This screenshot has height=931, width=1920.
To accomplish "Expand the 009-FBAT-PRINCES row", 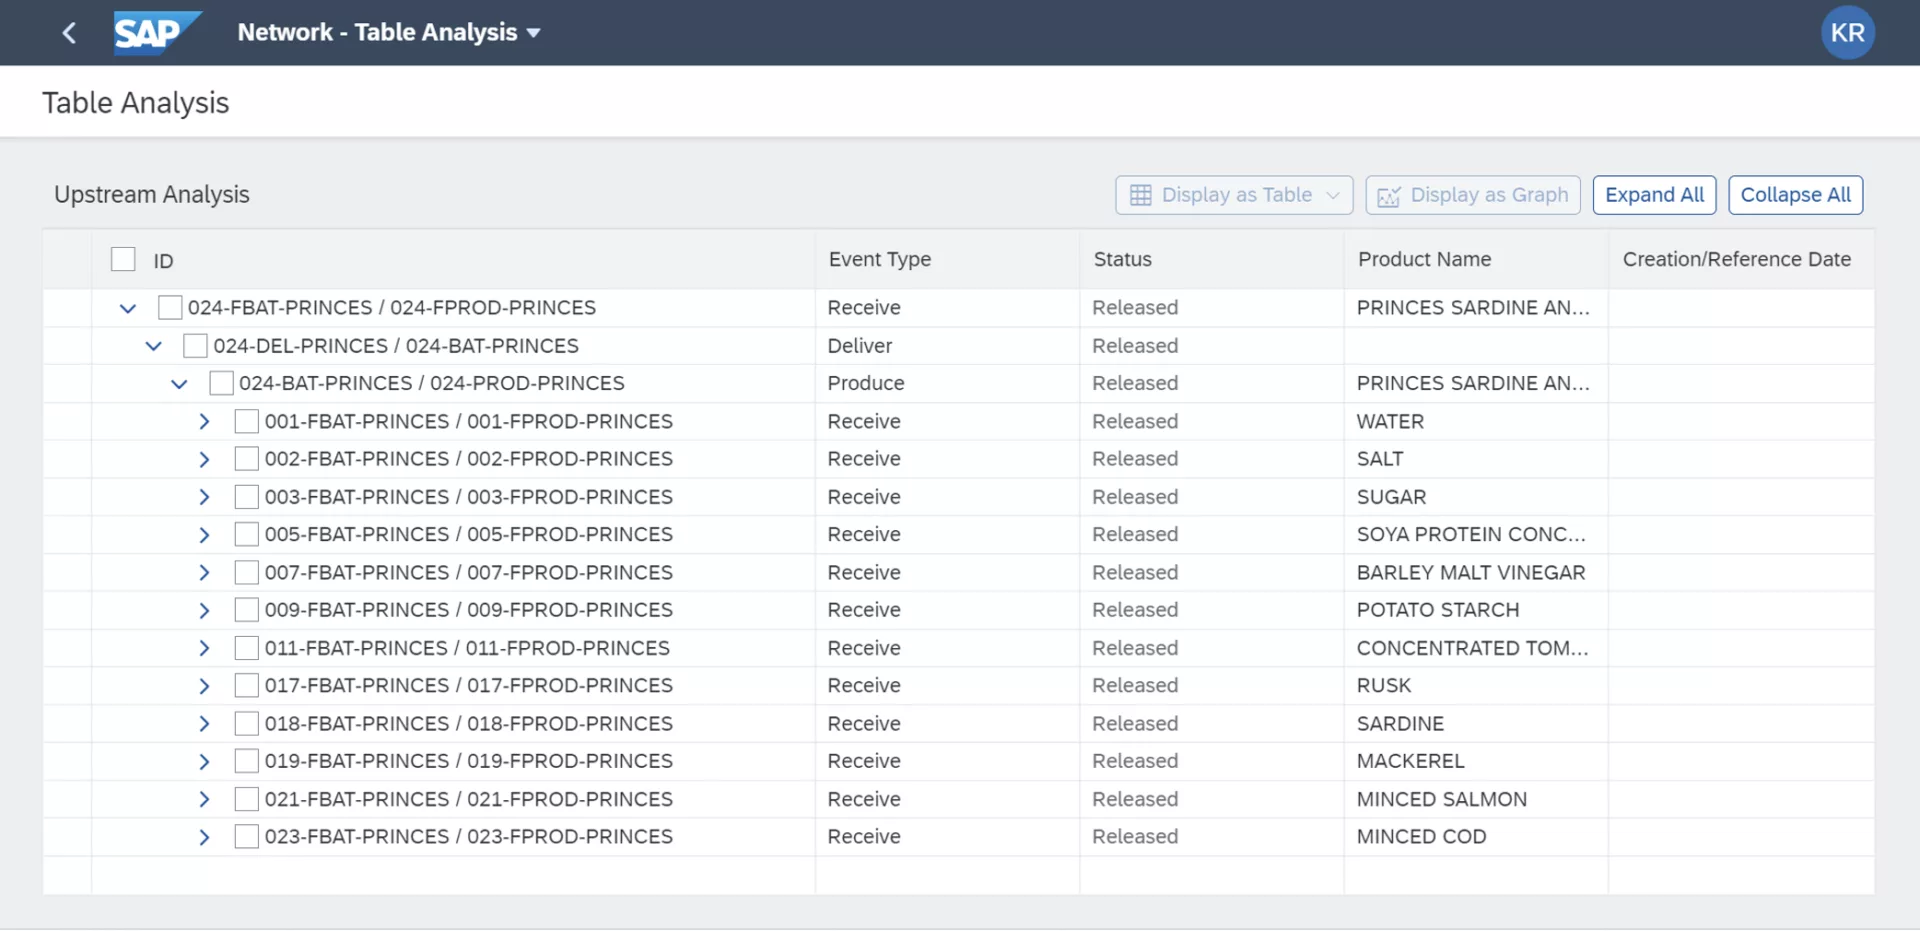I will (204, 610).
